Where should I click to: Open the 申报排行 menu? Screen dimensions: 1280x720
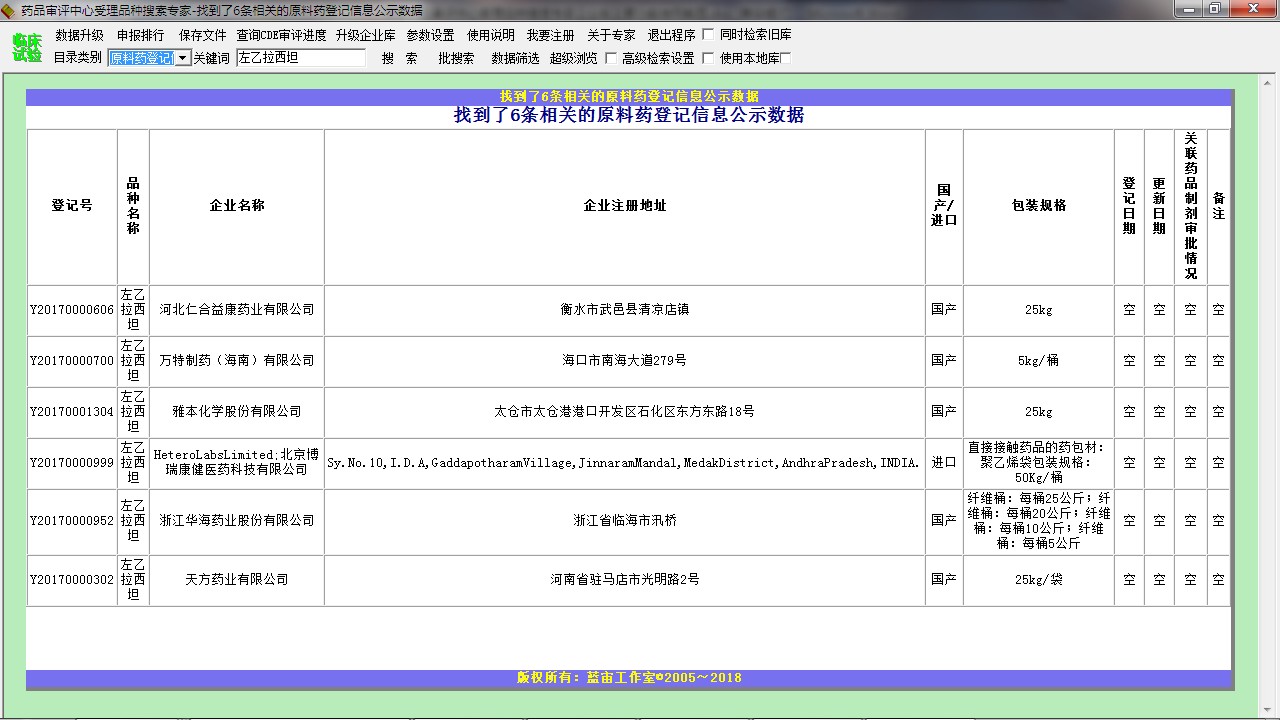click(x=141, y=35)
